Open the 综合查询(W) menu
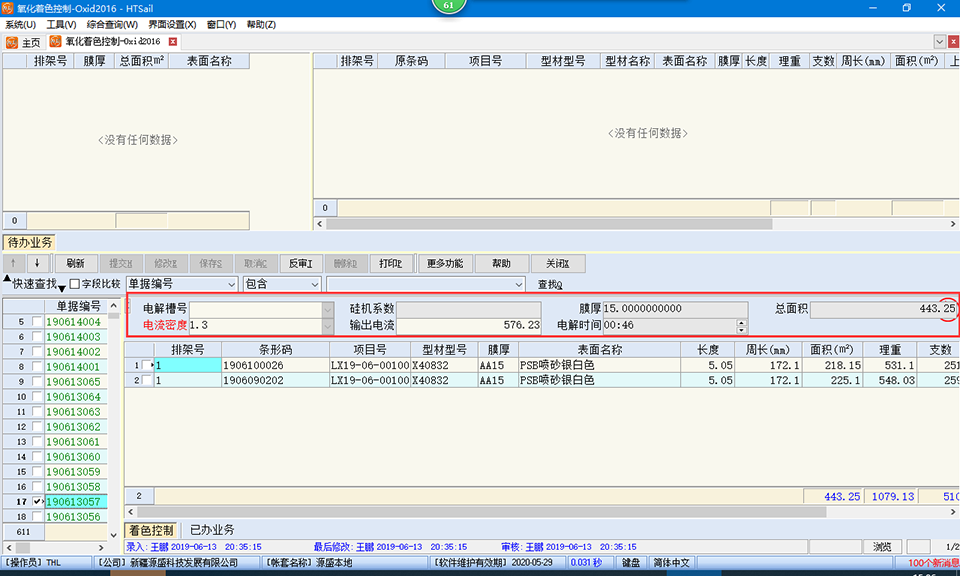 pyautogui.click(x=111, y=24)
